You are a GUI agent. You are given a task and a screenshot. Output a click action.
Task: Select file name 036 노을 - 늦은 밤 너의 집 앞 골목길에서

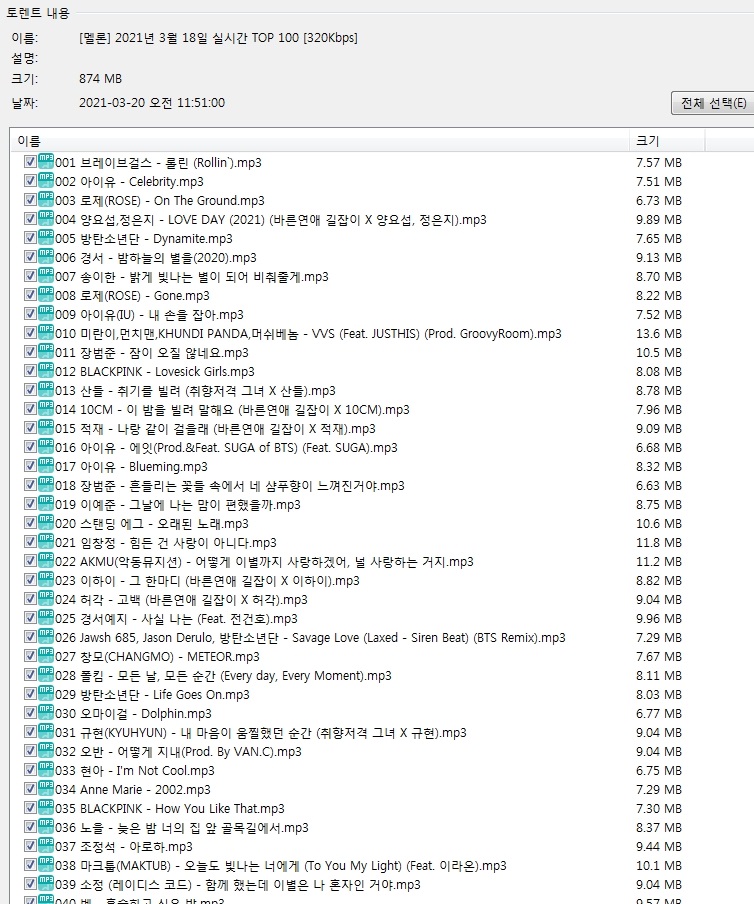tap(182, 828)
